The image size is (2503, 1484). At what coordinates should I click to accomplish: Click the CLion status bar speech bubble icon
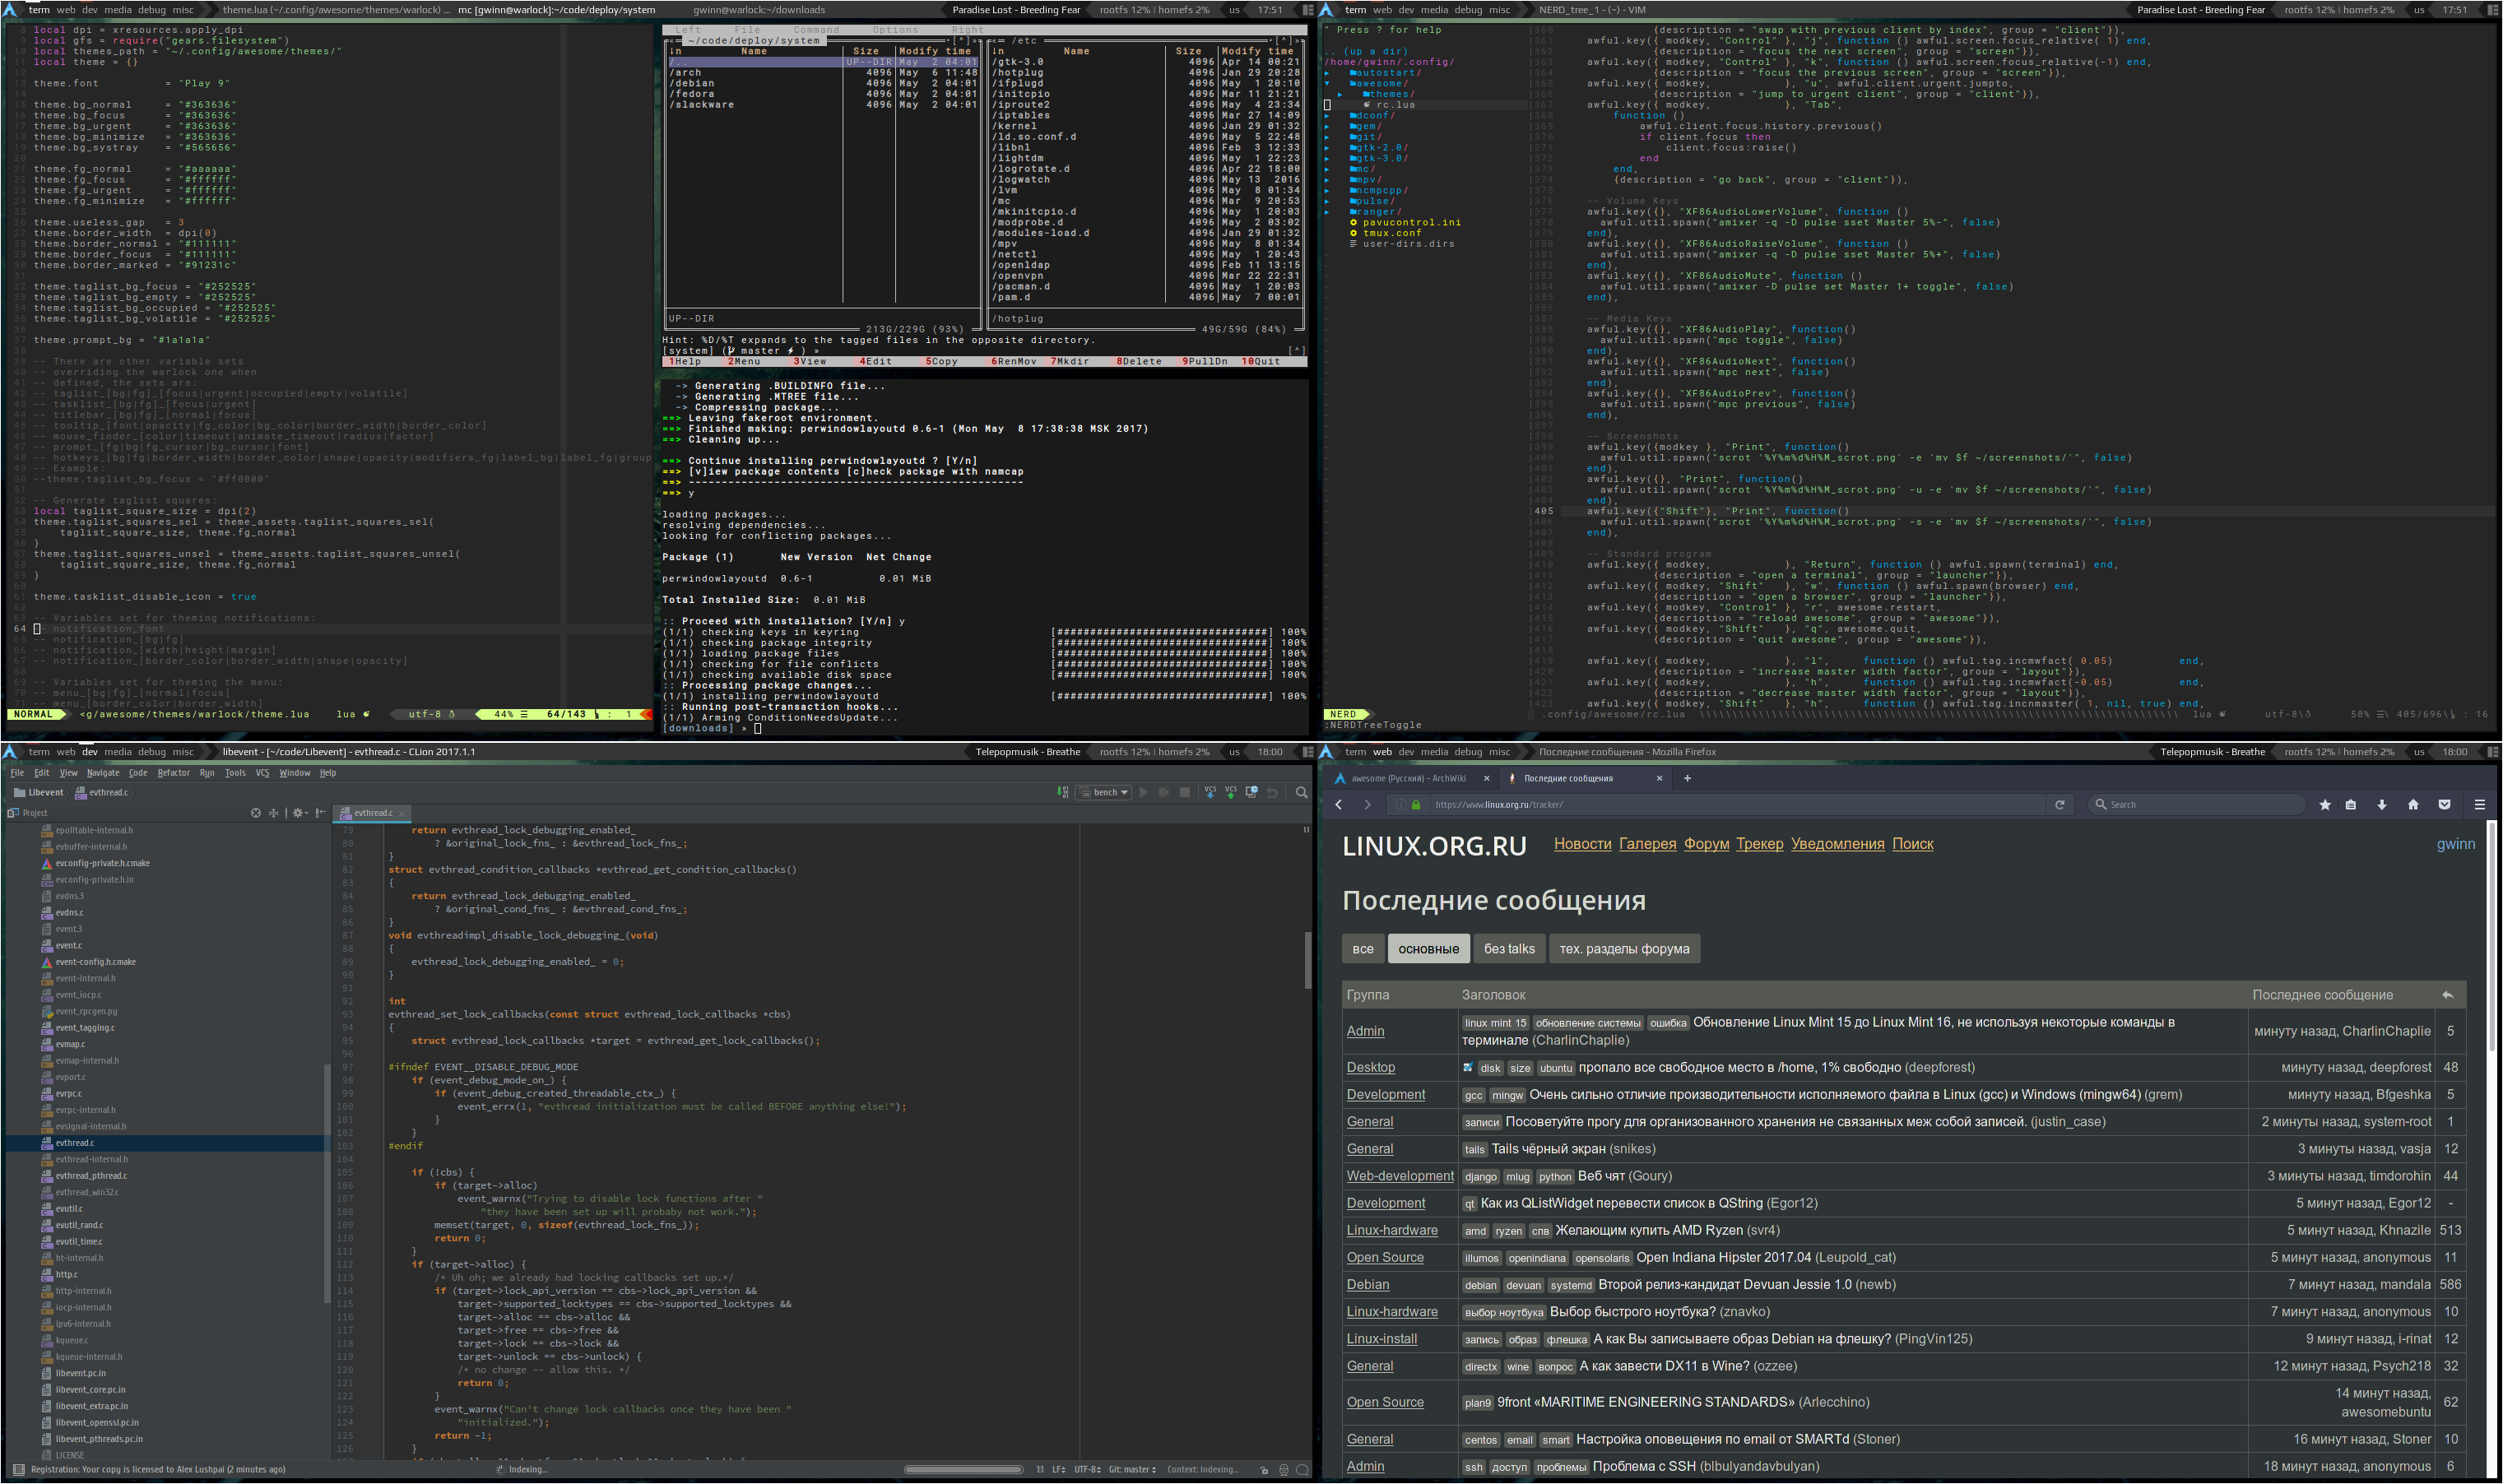[1302, 1470]
